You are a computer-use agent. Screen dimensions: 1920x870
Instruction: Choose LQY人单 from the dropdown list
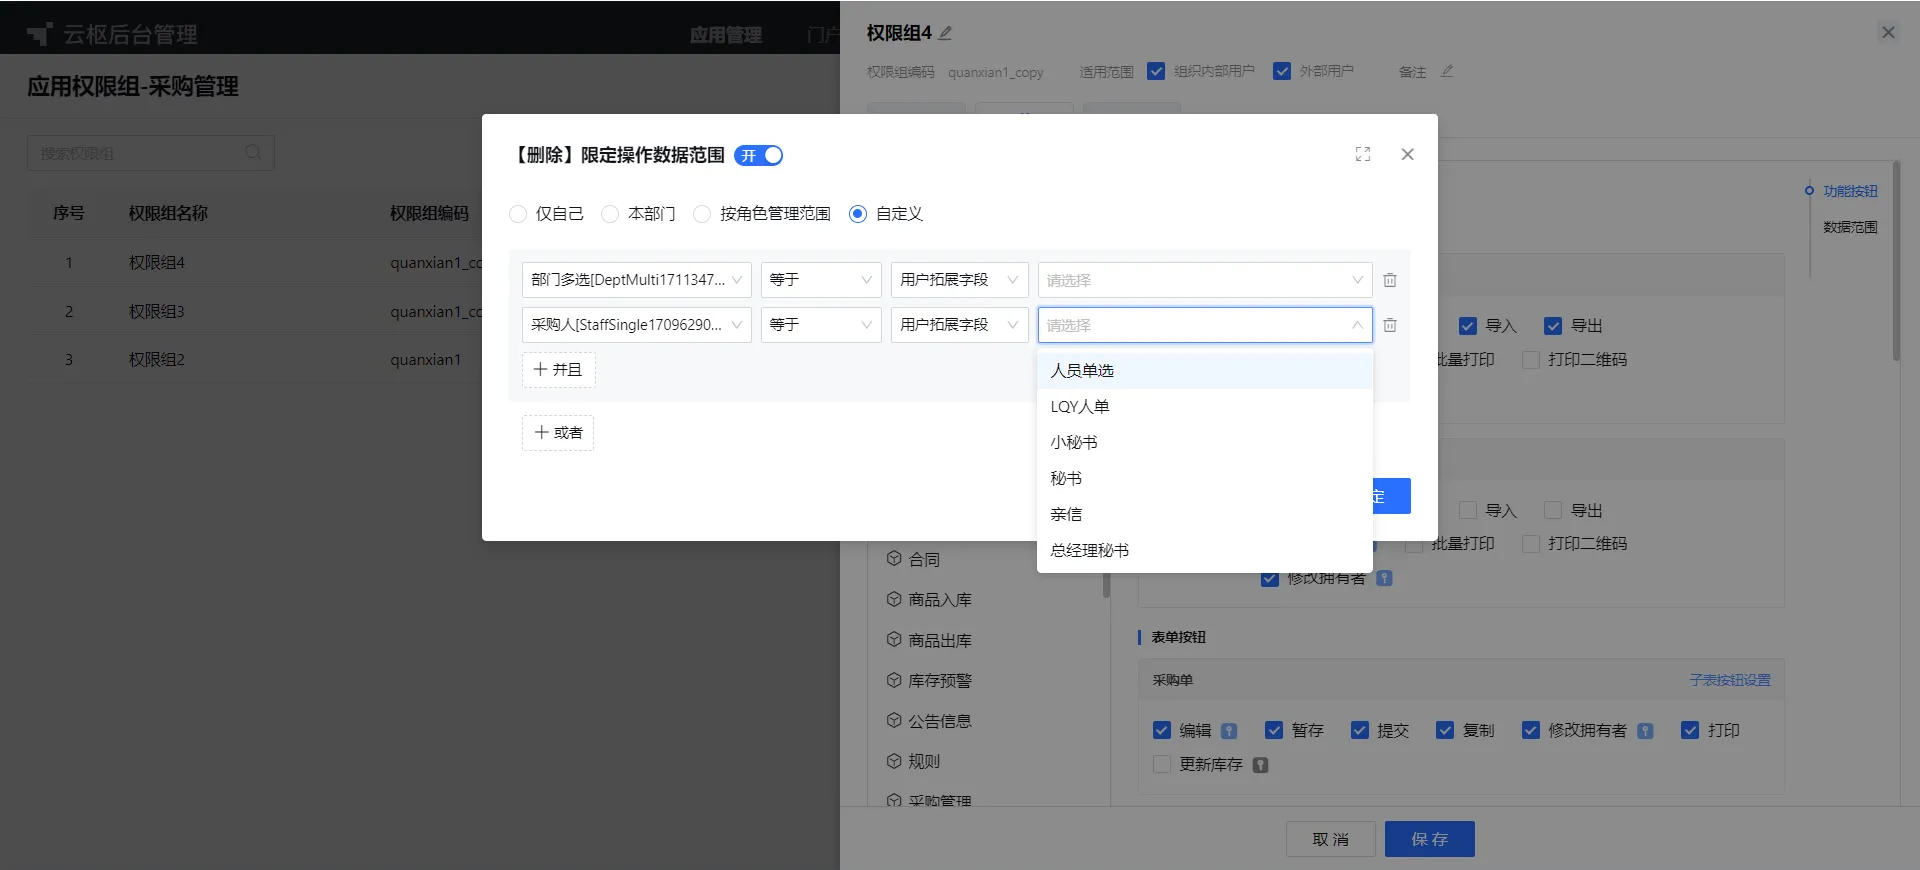[1205, 407]
